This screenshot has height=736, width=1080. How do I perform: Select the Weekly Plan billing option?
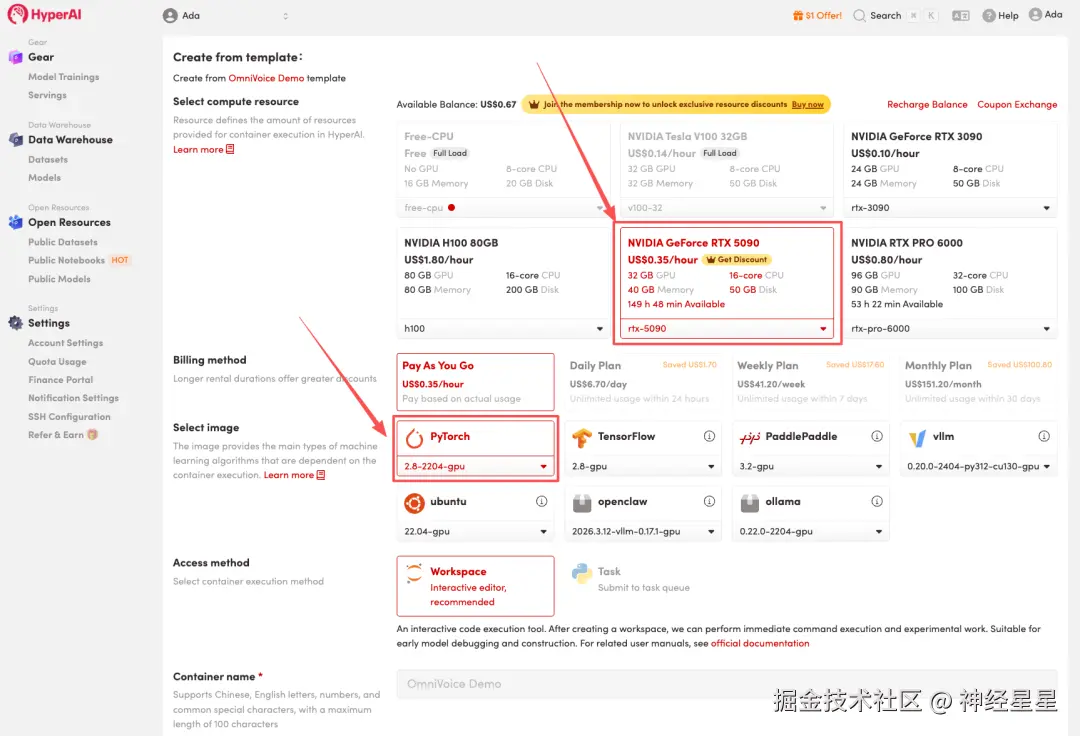(x=811, y=382)
